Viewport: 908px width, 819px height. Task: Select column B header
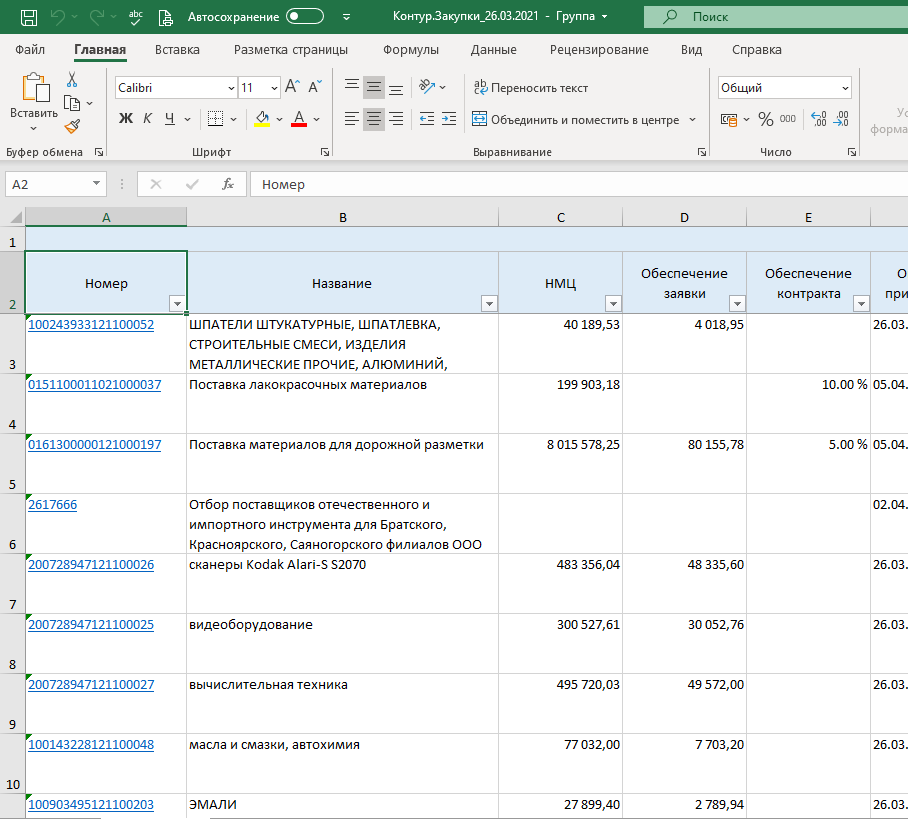coord(343,217)
